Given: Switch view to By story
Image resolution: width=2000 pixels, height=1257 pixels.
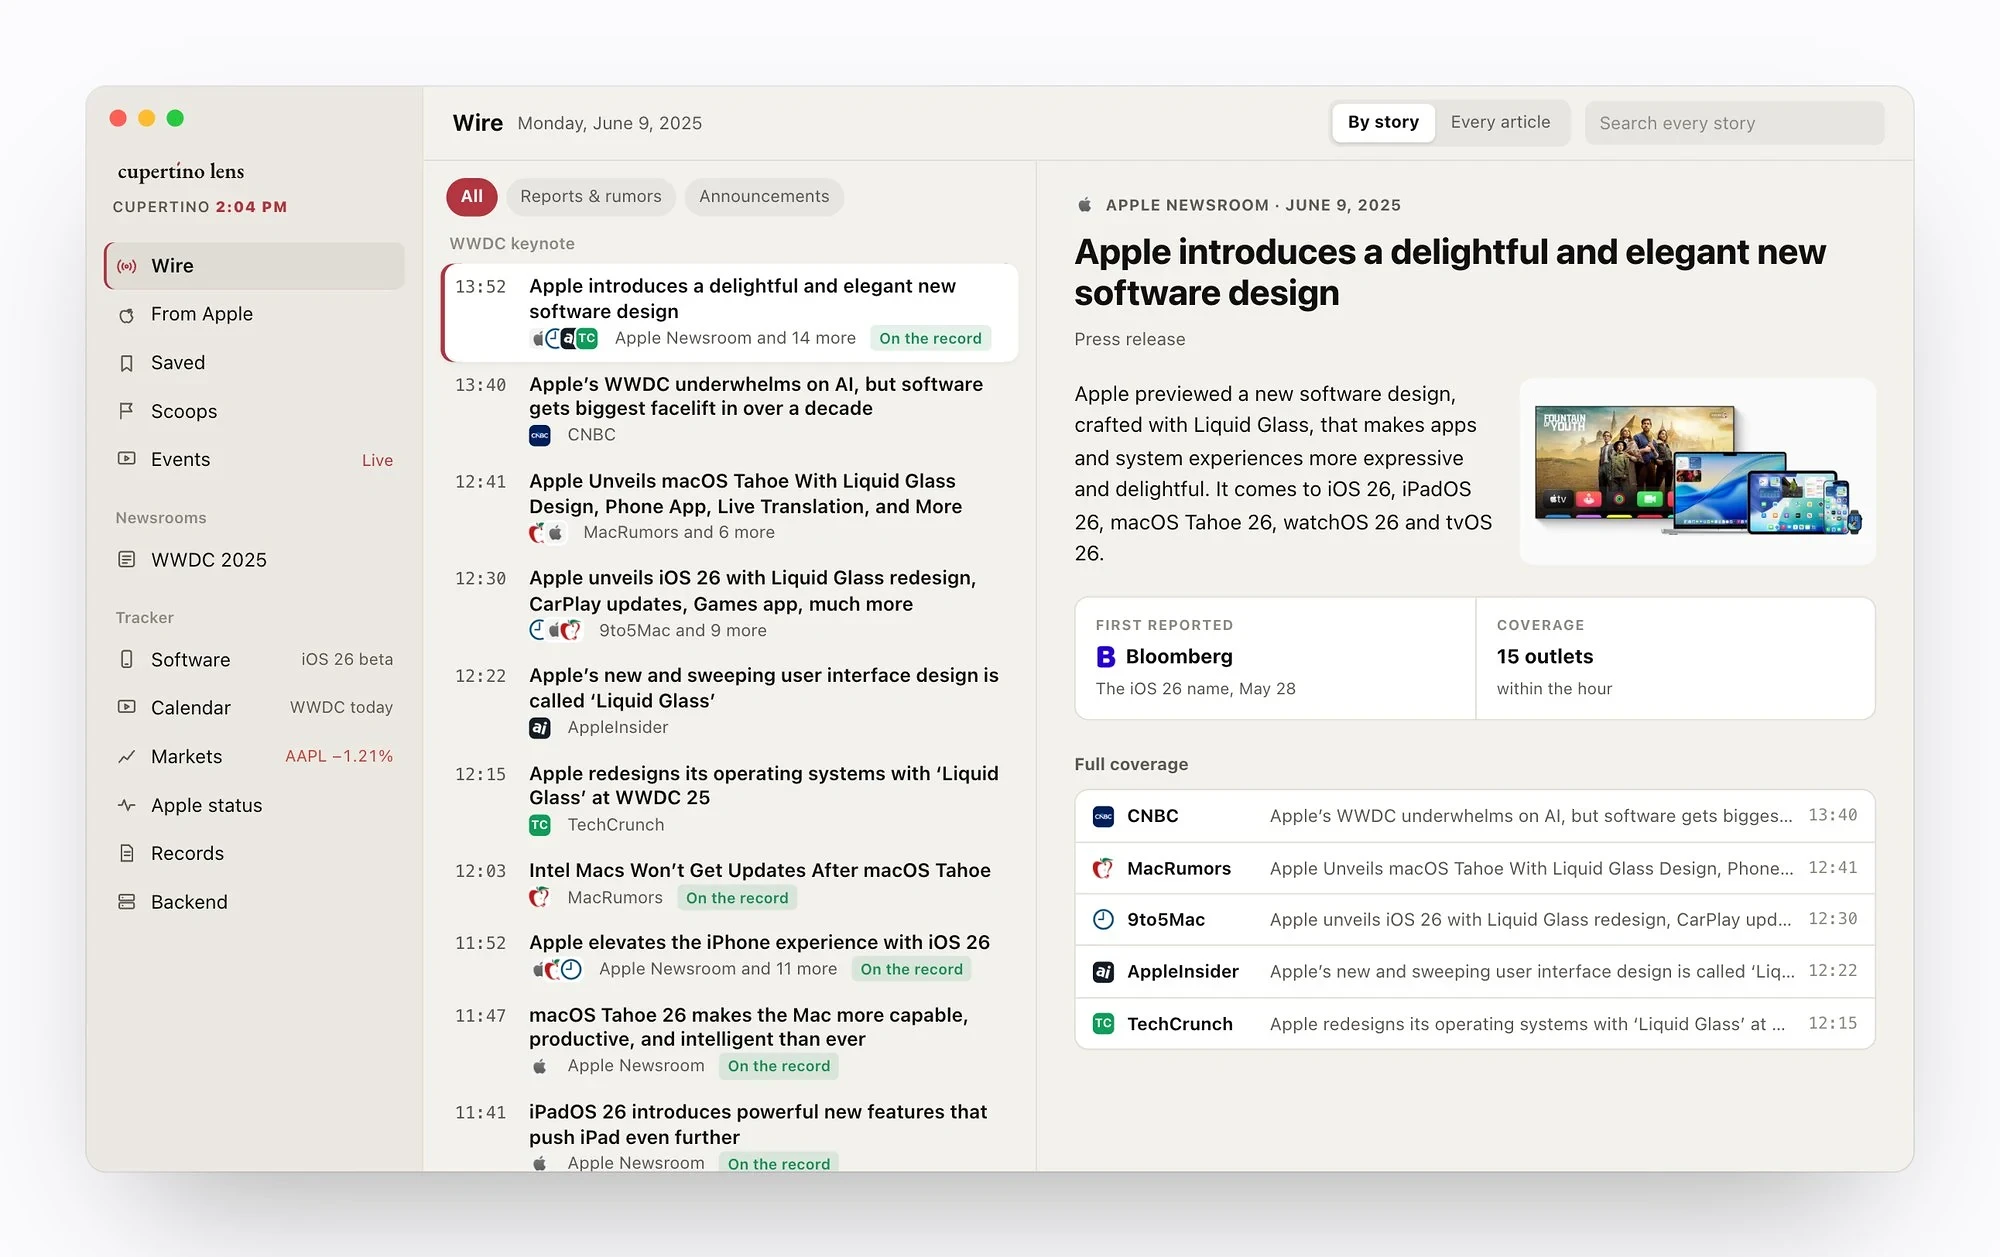Looking at the screenshot, I should coord(1383,123).
